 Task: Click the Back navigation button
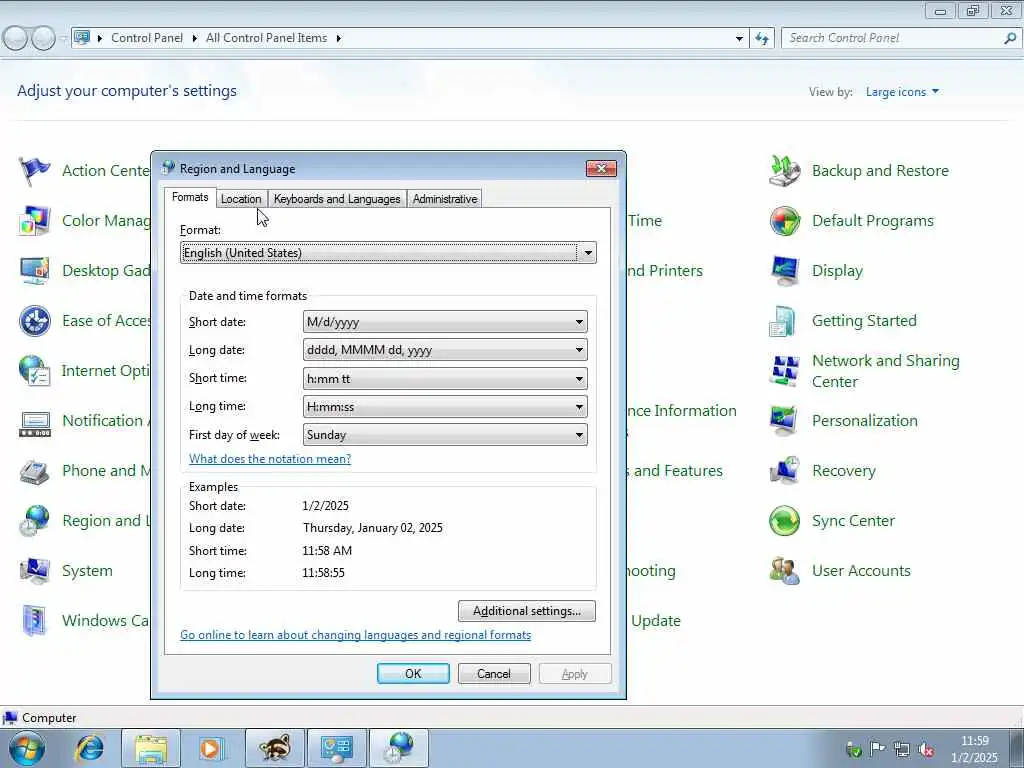15,39
